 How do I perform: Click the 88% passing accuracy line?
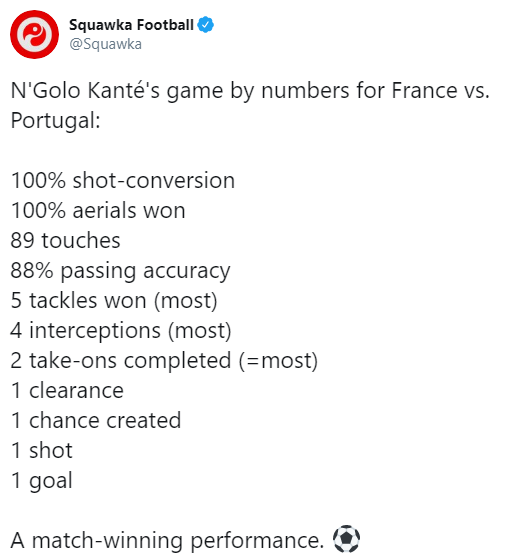tap(120, 271)
